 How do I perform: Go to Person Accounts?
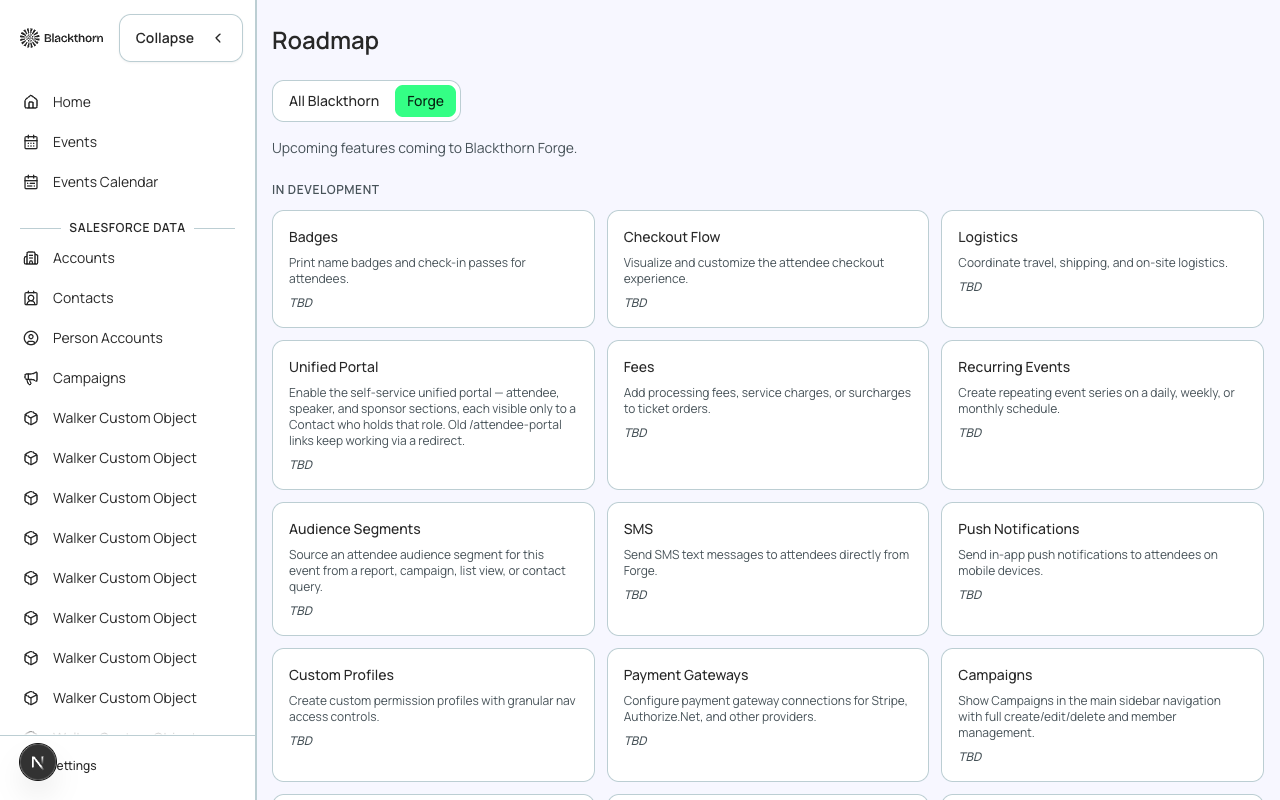coord(127,338)
